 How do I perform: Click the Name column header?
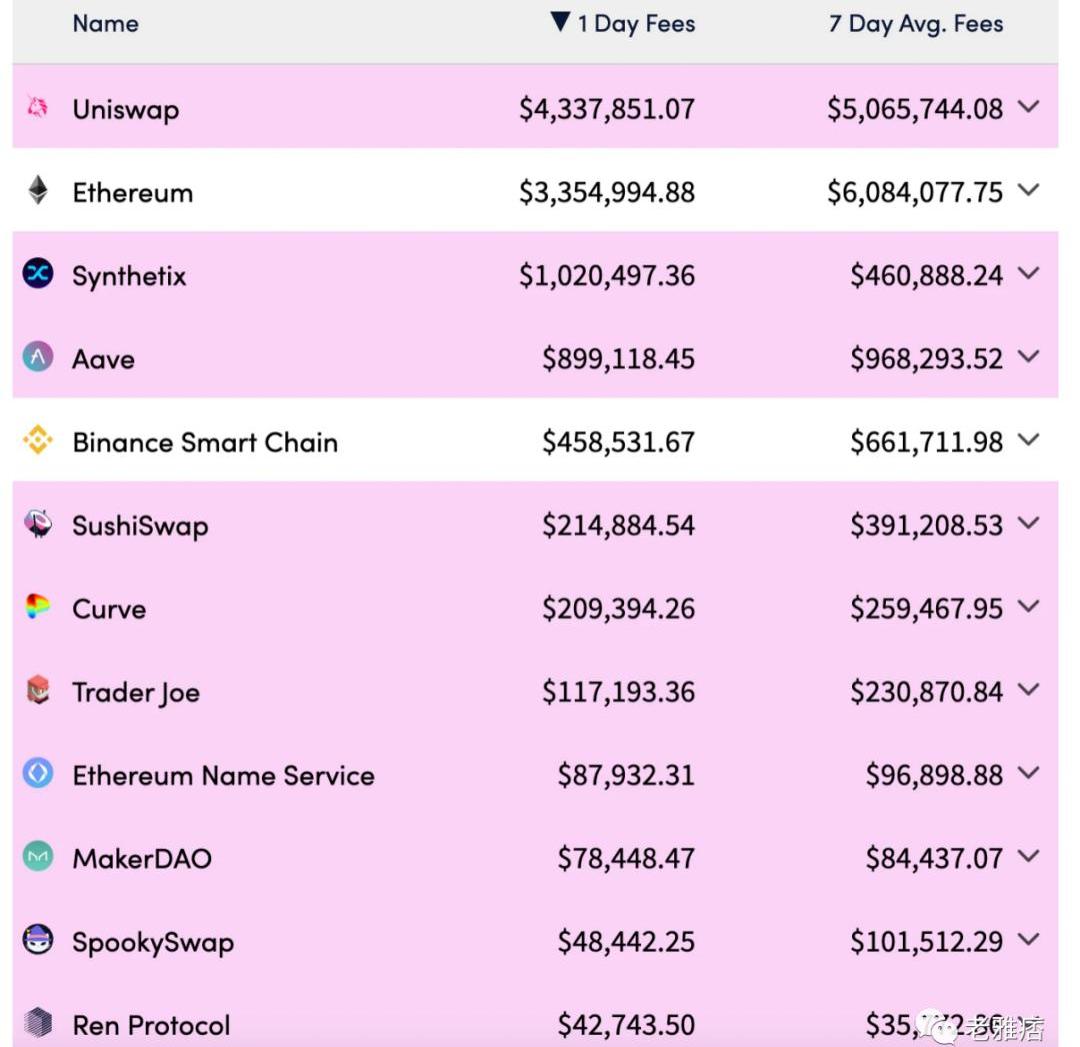point(105,23)
